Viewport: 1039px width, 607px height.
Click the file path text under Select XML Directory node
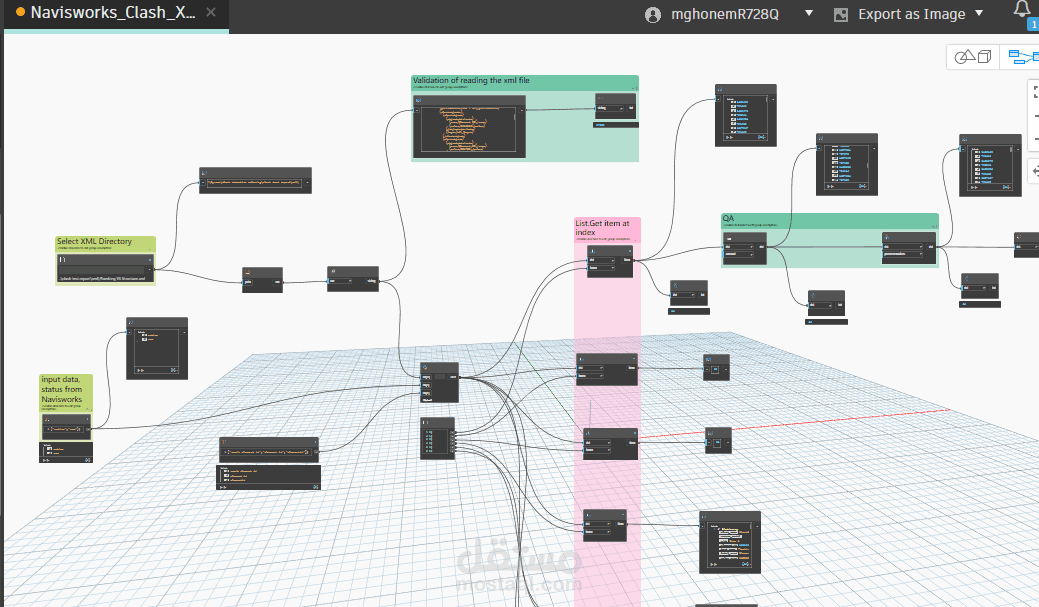pos(102,278)
